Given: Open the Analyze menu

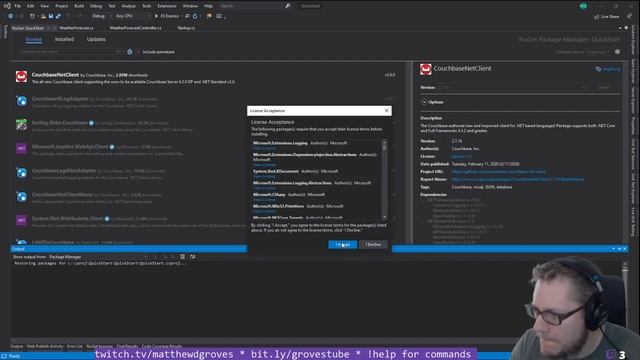Looking at the screenshot, I should 129,6.
